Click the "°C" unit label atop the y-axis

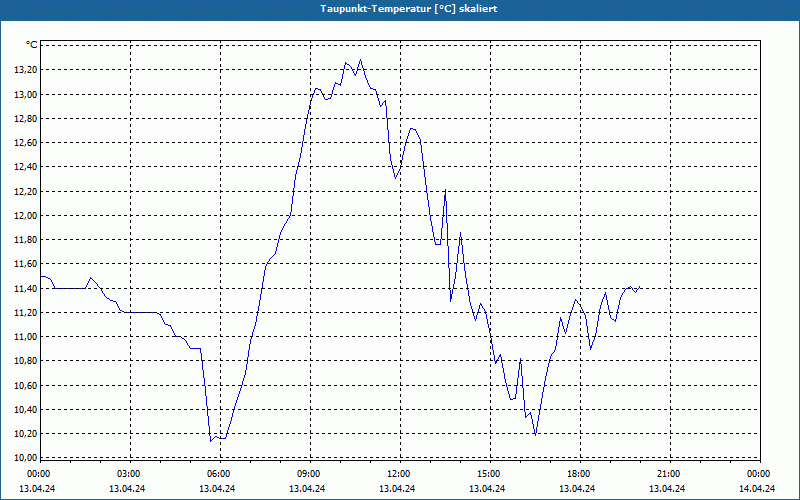click(32, 45)
